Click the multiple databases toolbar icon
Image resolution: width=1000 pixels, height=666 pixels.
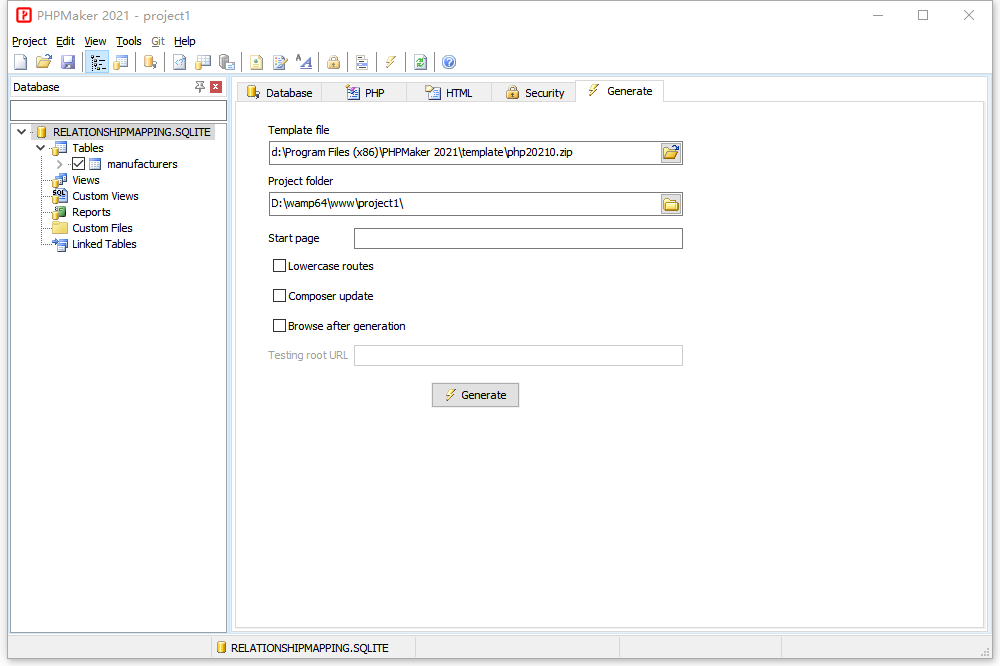227,62
